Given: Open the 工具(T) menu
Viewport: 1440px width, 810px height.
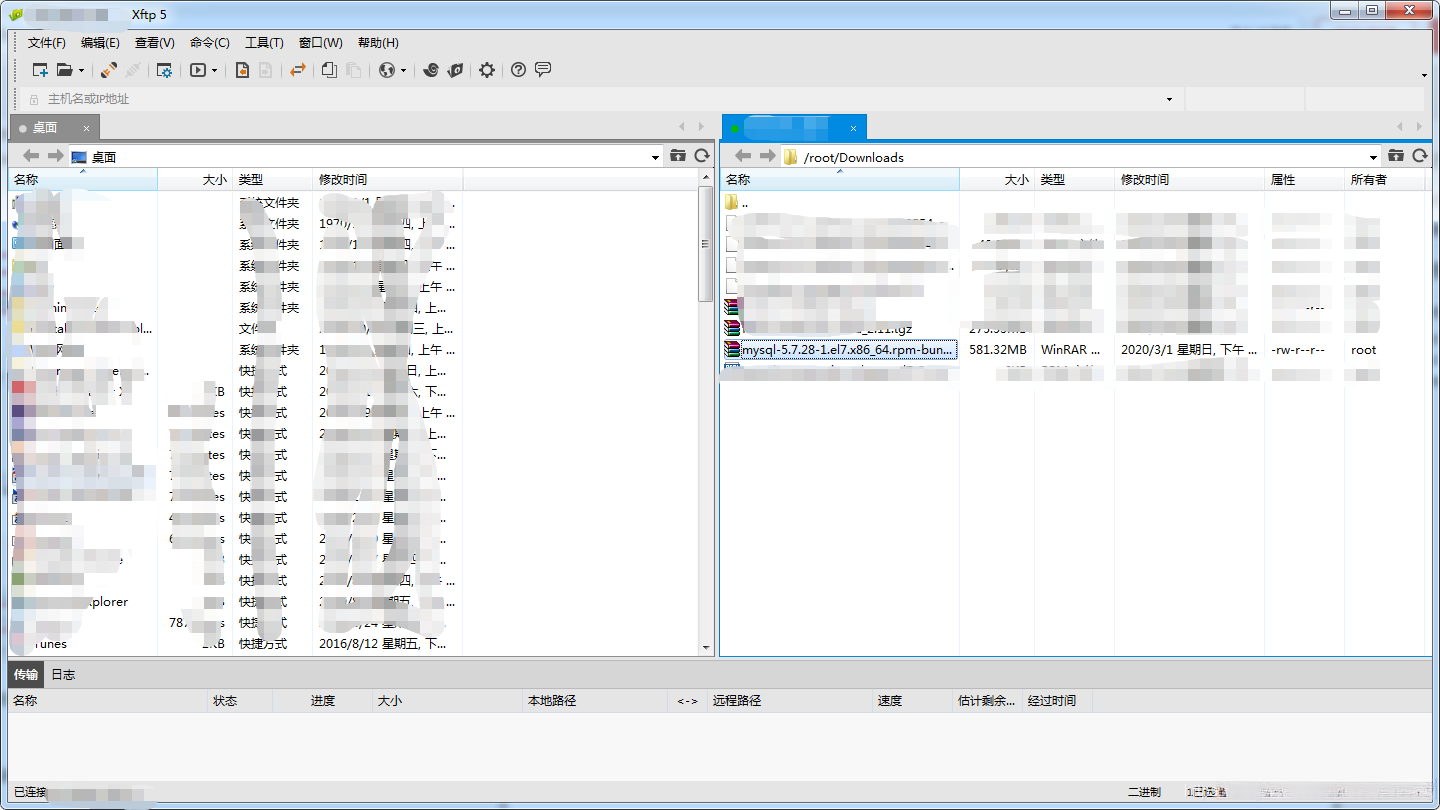Looking at the screenshot, I should 264,43.
